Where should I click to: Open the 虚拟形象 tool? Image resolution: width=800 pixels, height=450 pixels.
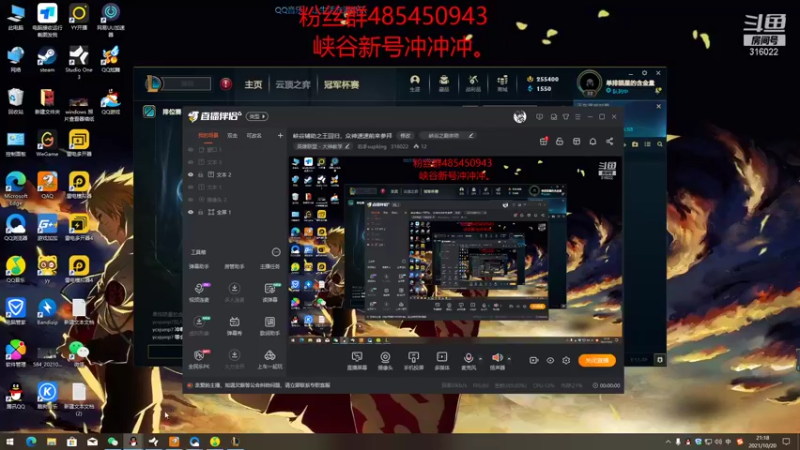click(x=199, y=326)
